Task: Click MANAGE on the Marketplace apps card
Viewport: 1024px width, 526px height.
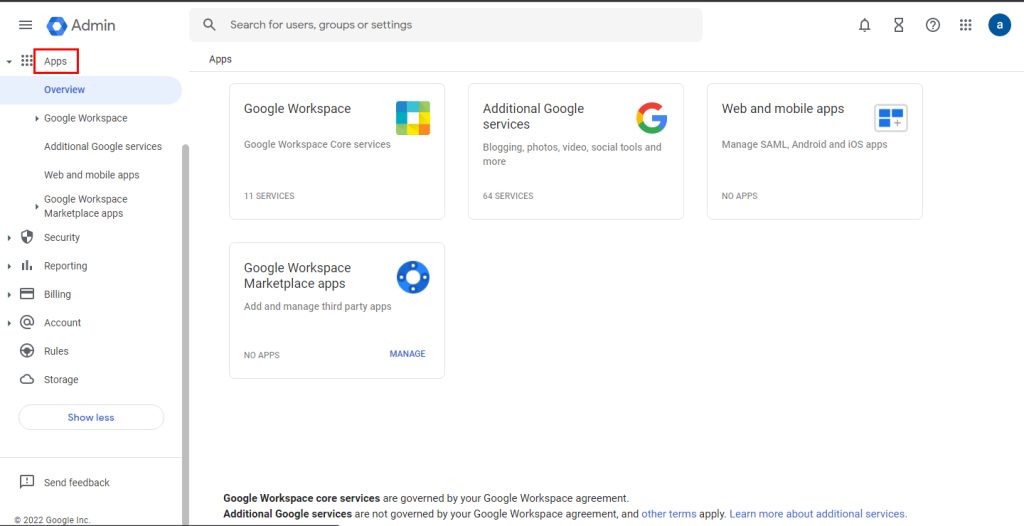Action: click(x=408, y=353)
